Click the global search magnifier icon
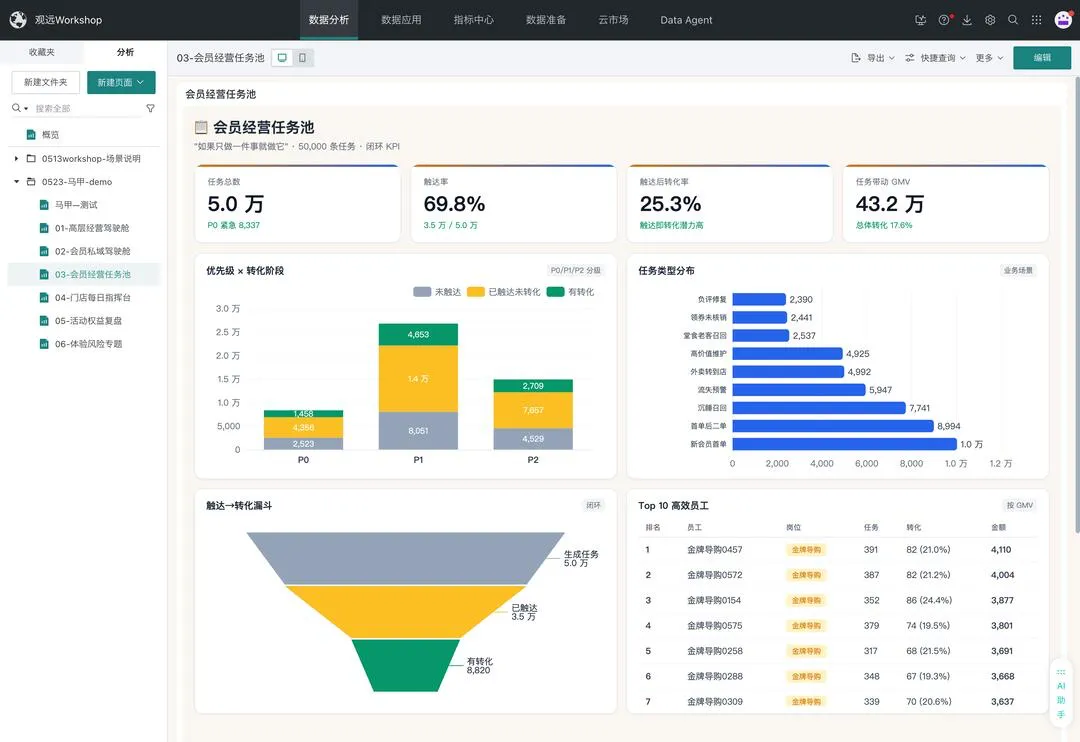 pyautogui.click(x=1013, y=20)
